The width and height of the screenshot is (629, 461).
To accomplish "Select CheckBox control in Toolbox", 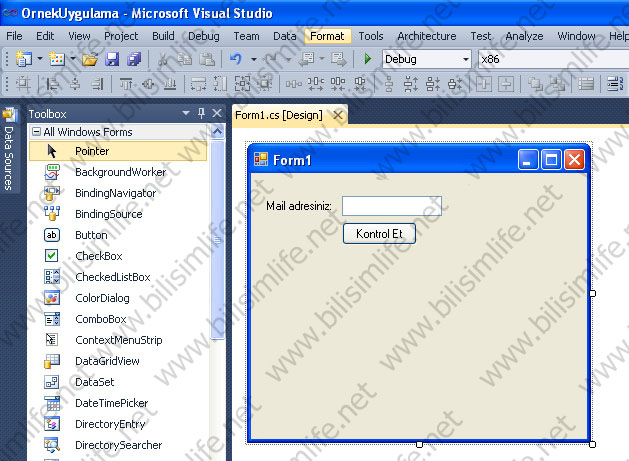I will [118, 256].
